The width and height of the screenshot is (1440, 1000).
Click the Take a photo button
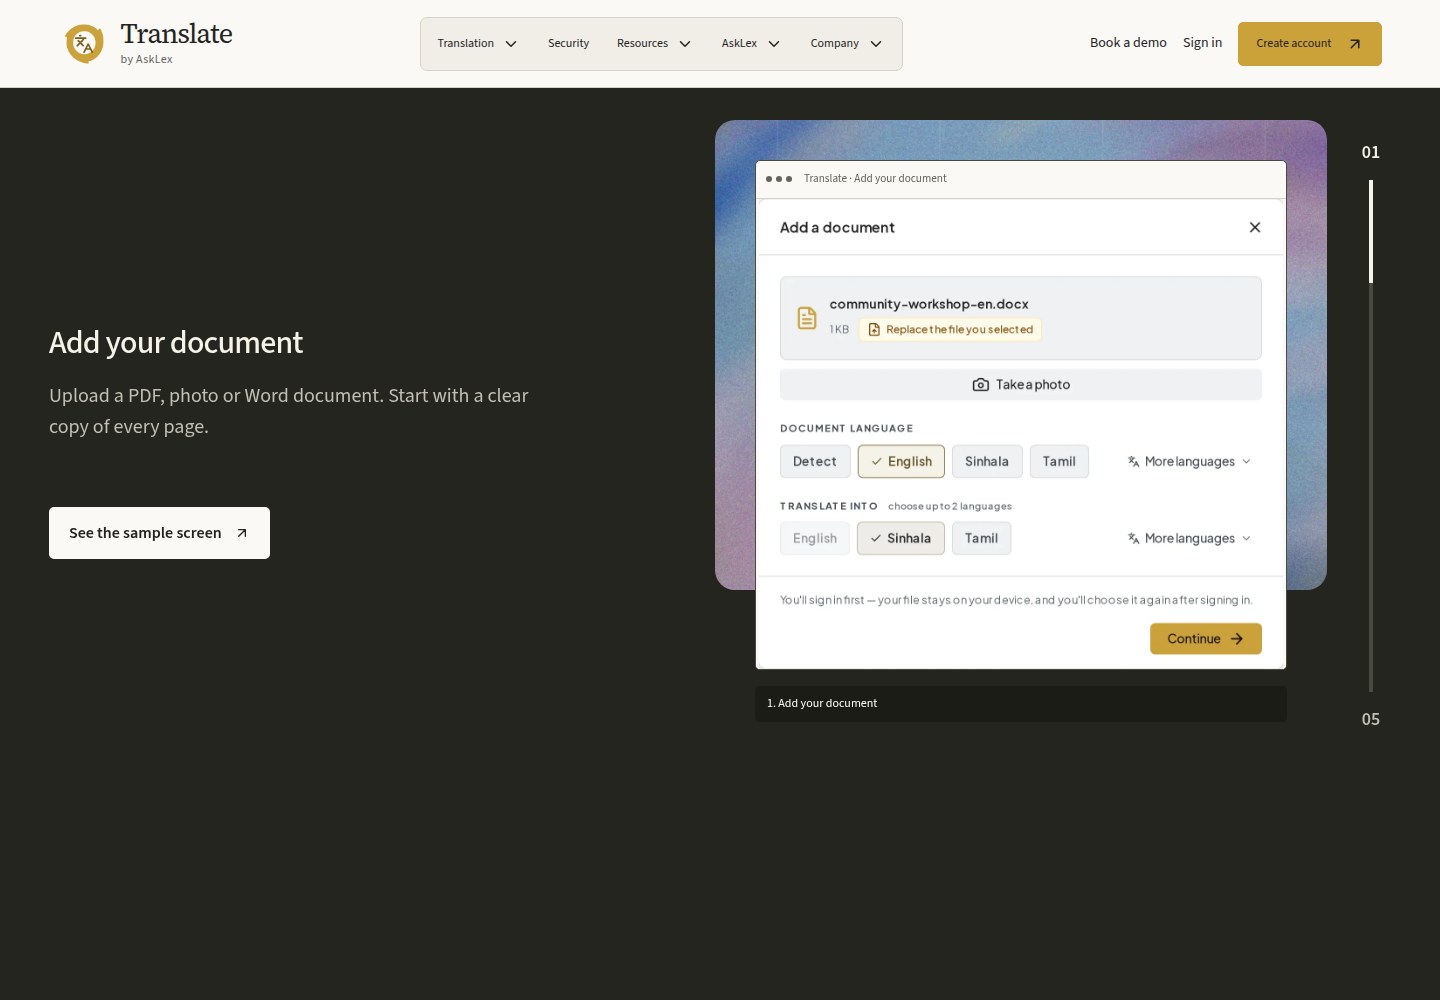click(x=1021, y=385)
